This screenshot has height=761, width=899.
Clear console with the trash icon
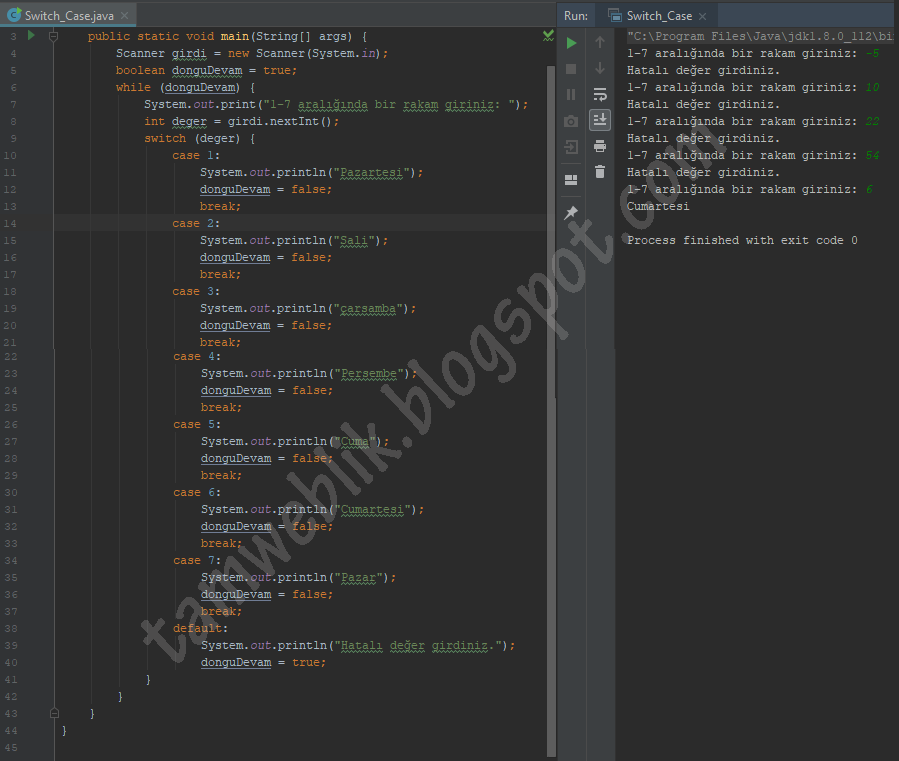click(600, 171)
